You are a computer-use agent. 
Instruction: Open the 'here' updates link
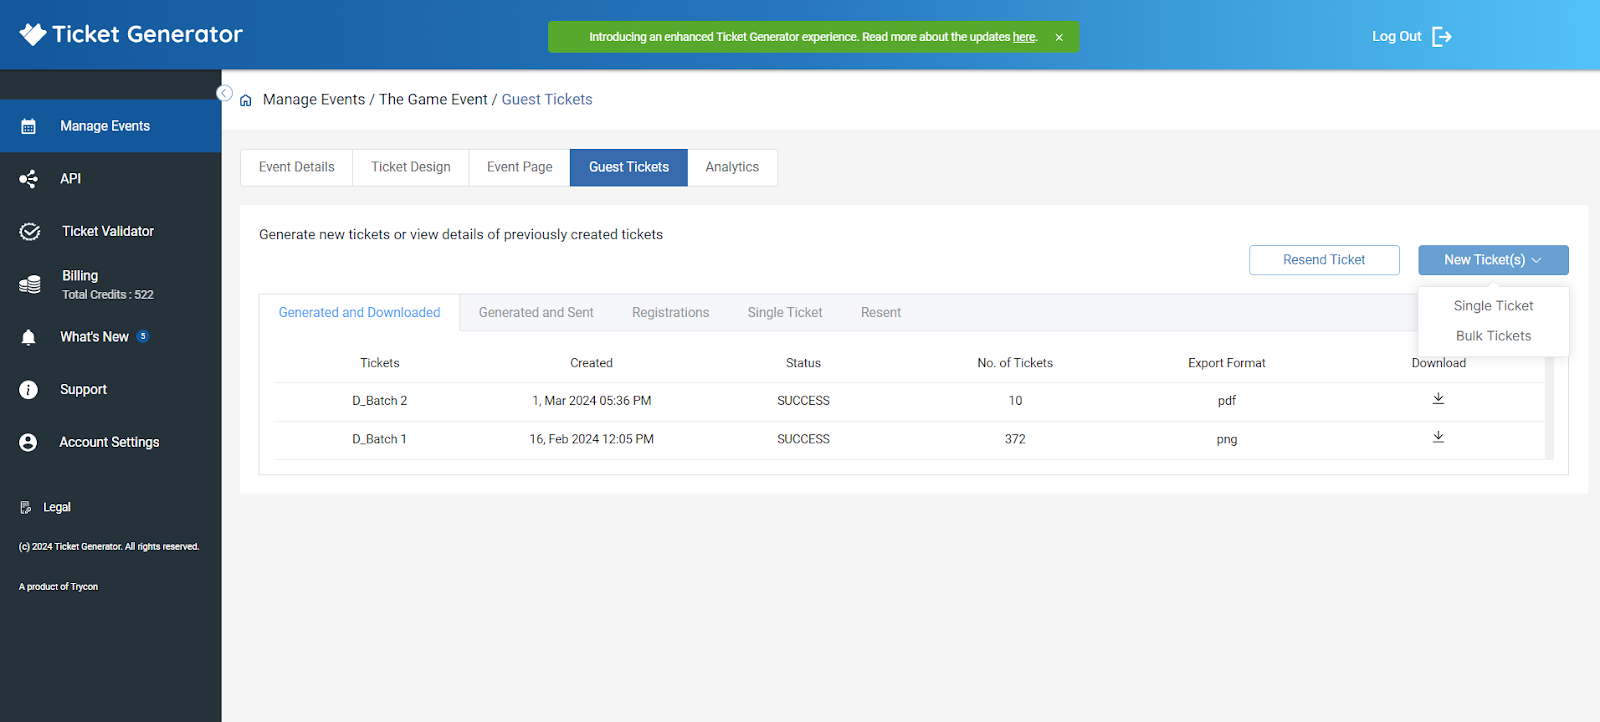tap(1024, 37)
